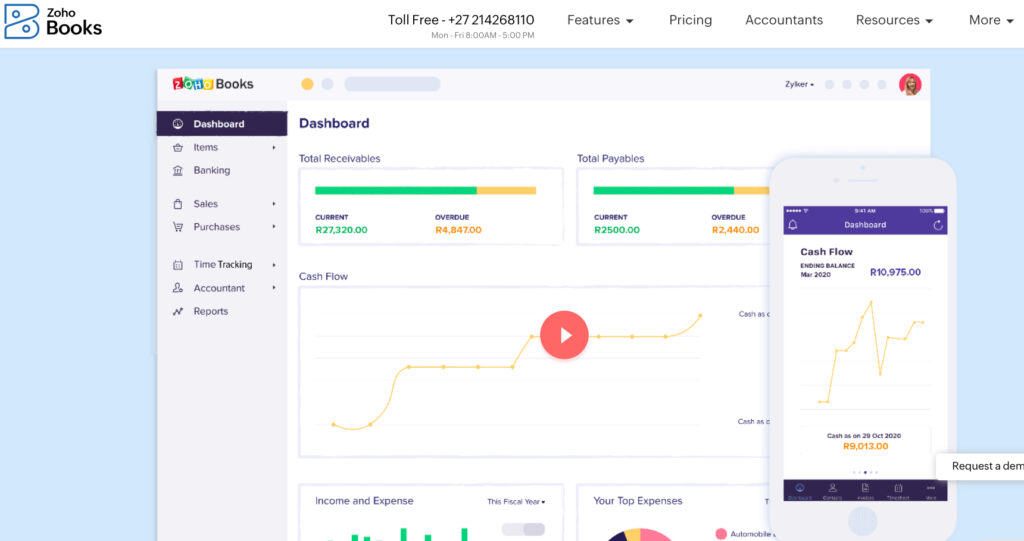
Task: Click the search bar placeholder in dashboard header
Action: [392, 84]
